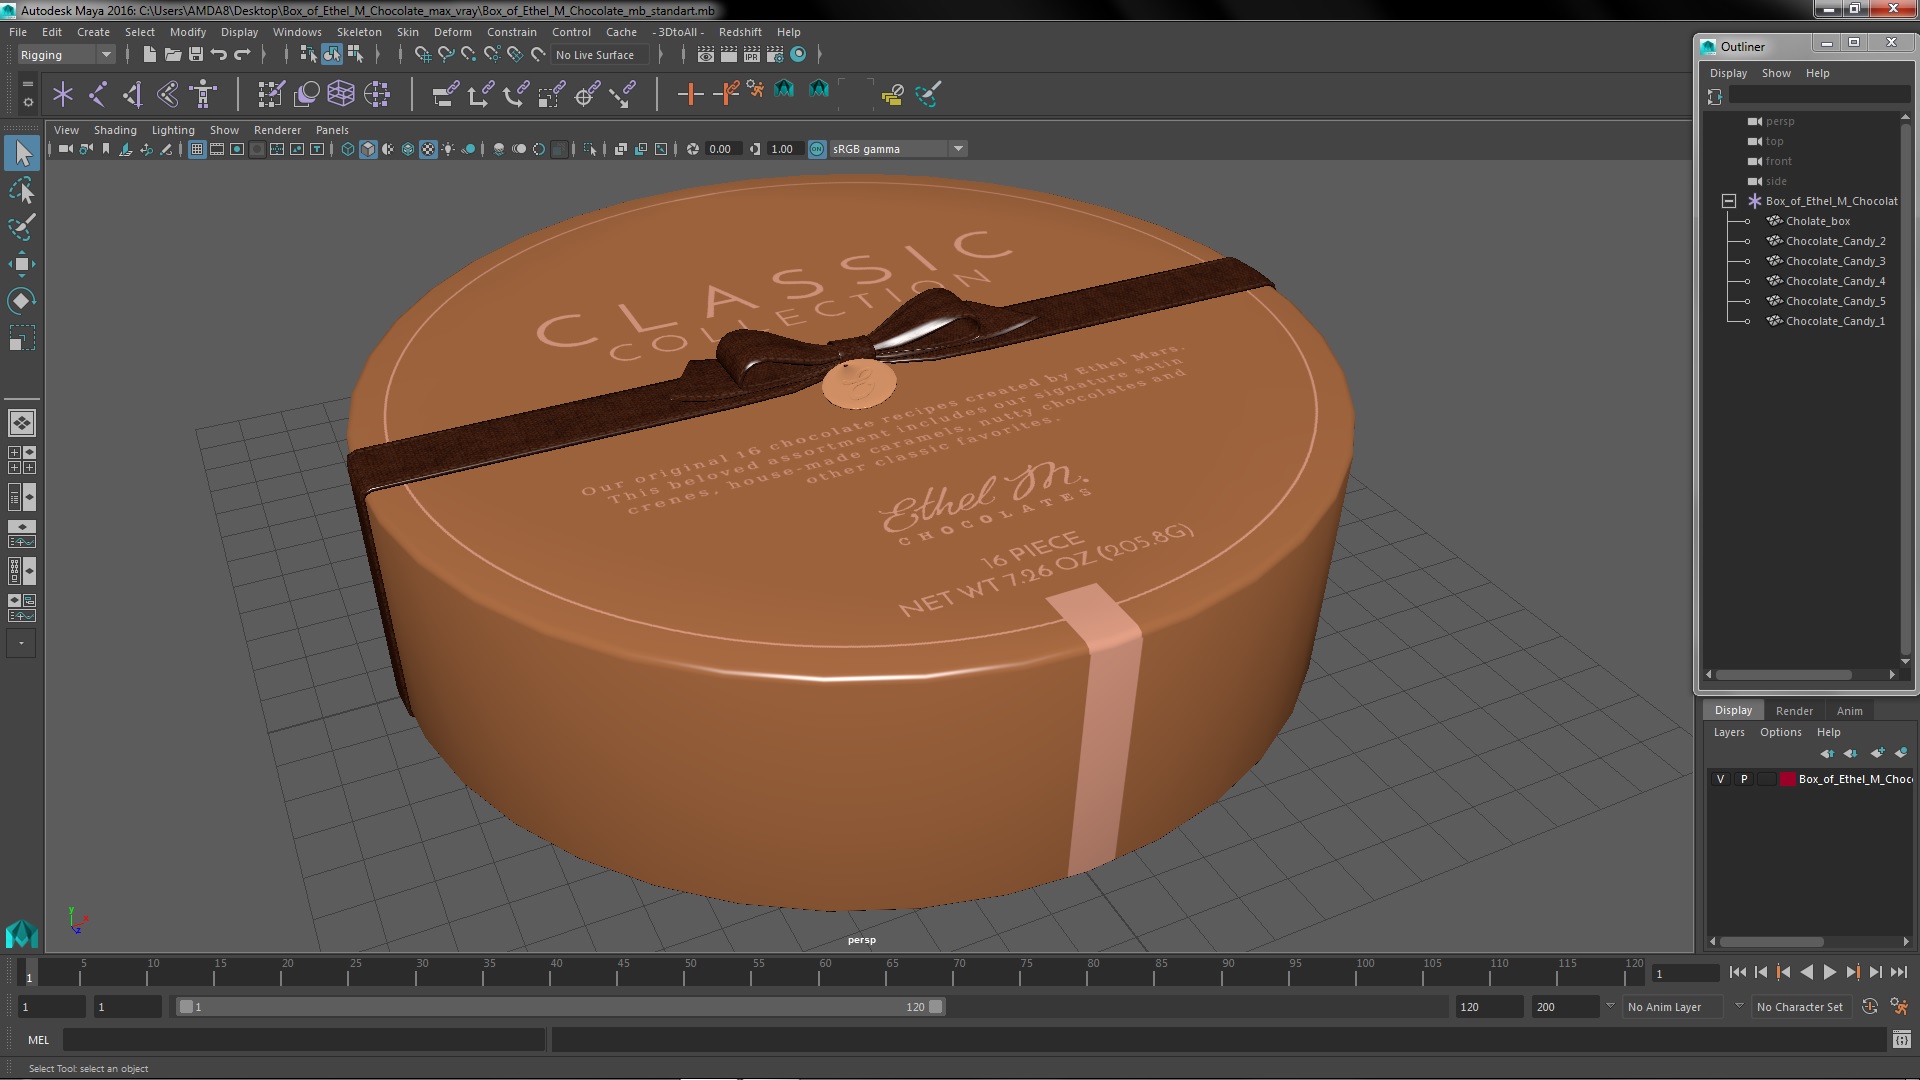Toggle snap to grids icon

click(x=422, y=55)
